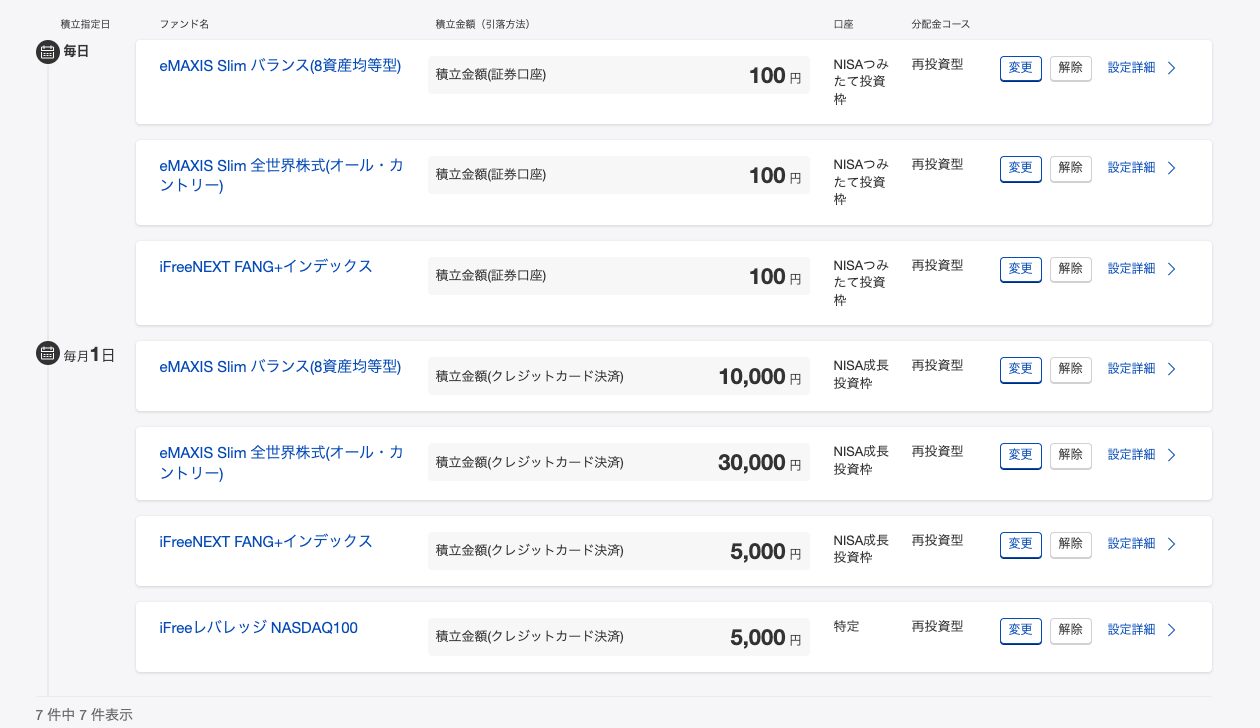Screen dimensions: 1260x728
Task: Click the 10,000円 amount box for eMAXIS Slim バランス
Action: coord(618,376)
